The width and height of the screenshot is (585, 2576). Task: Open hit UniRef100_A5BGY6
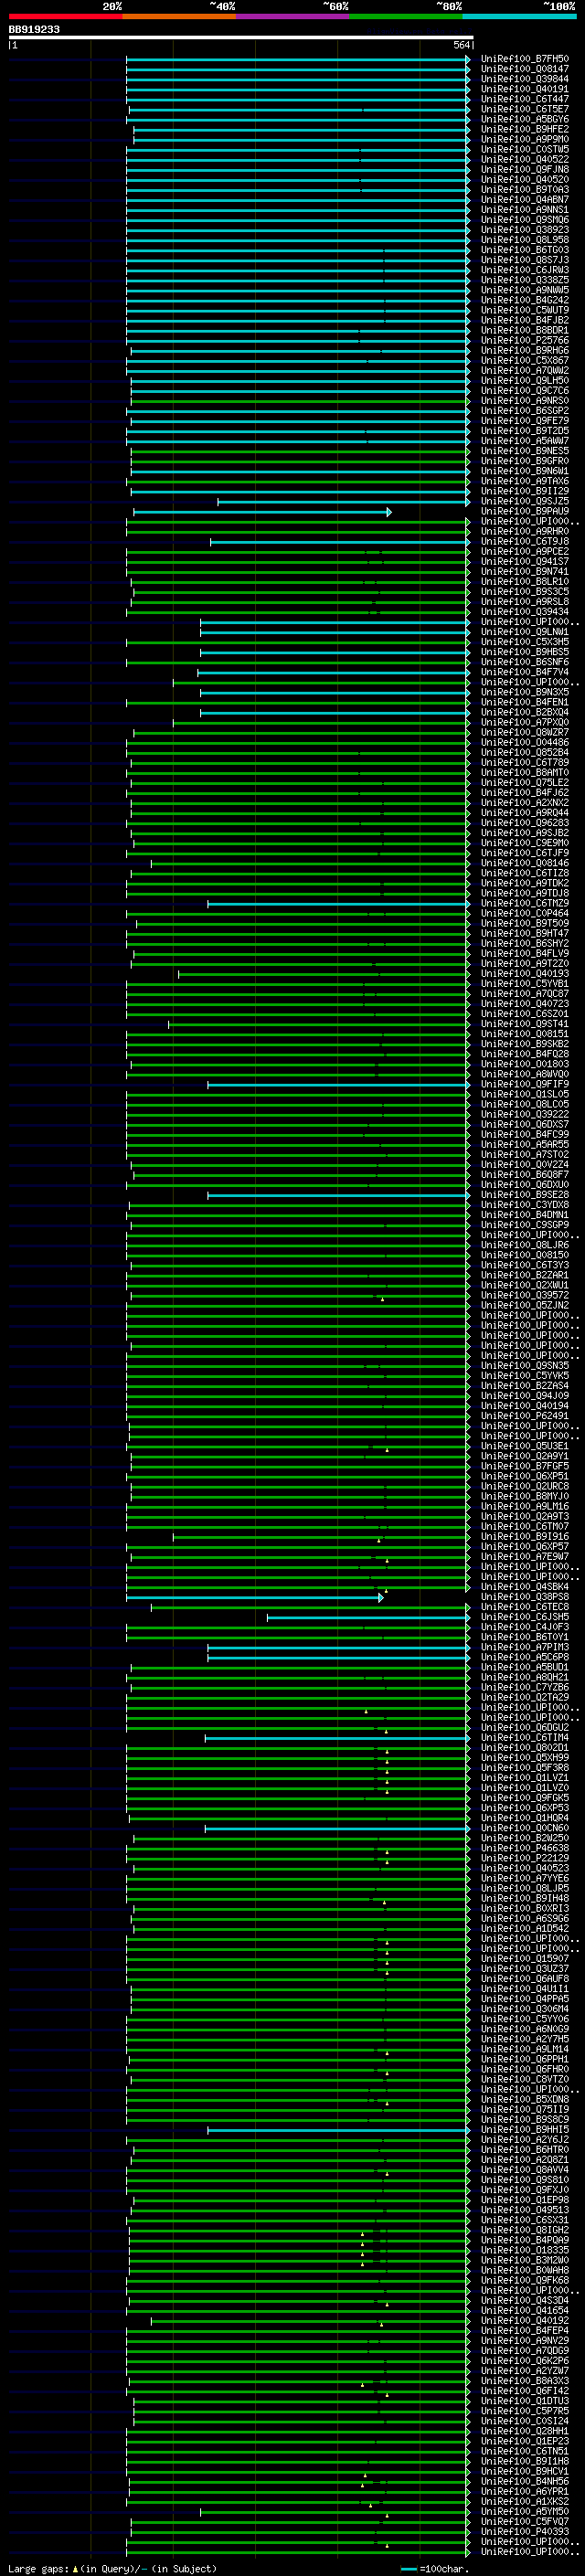(525, 120)
